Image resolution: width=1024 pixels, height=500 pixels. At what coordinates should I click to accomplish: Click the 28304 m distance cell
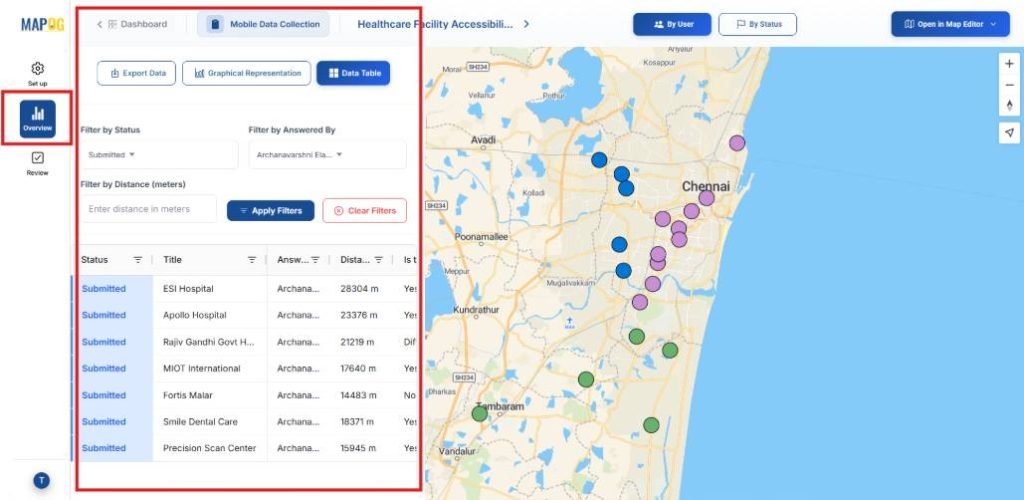pos(359,289)
